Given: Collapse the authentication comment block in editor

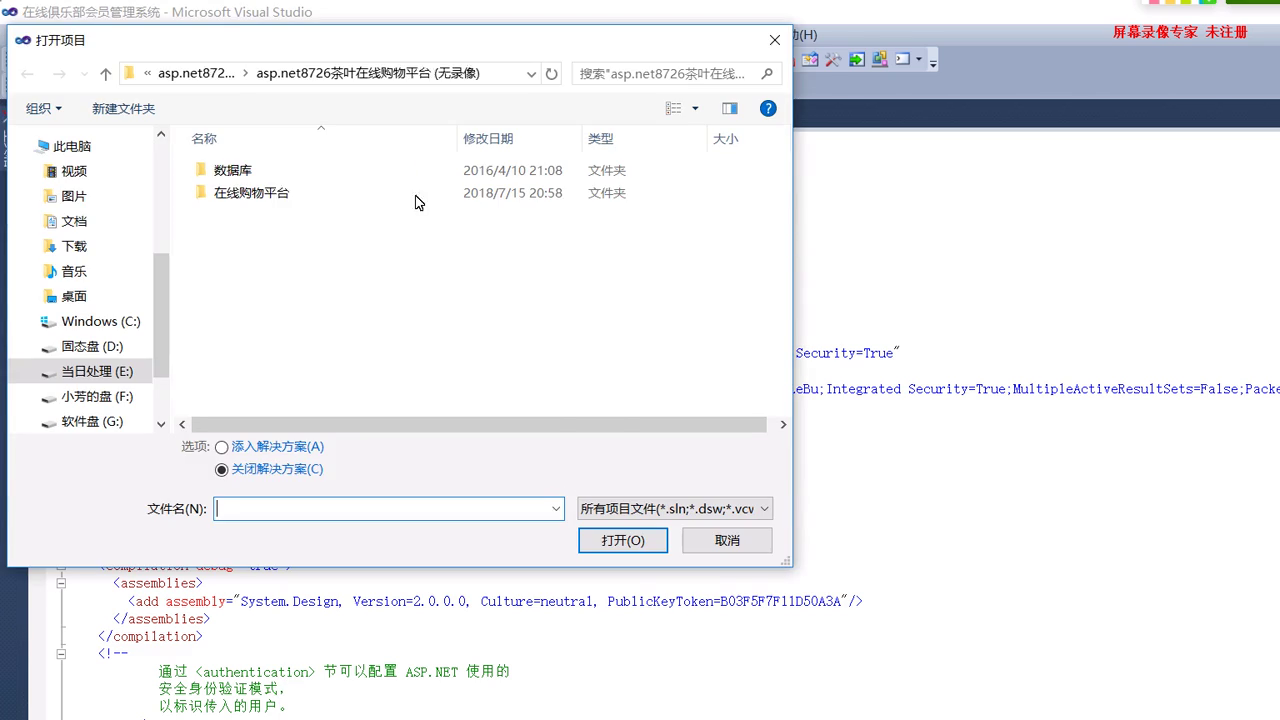Looking at the screenshot, I should 61,654.
